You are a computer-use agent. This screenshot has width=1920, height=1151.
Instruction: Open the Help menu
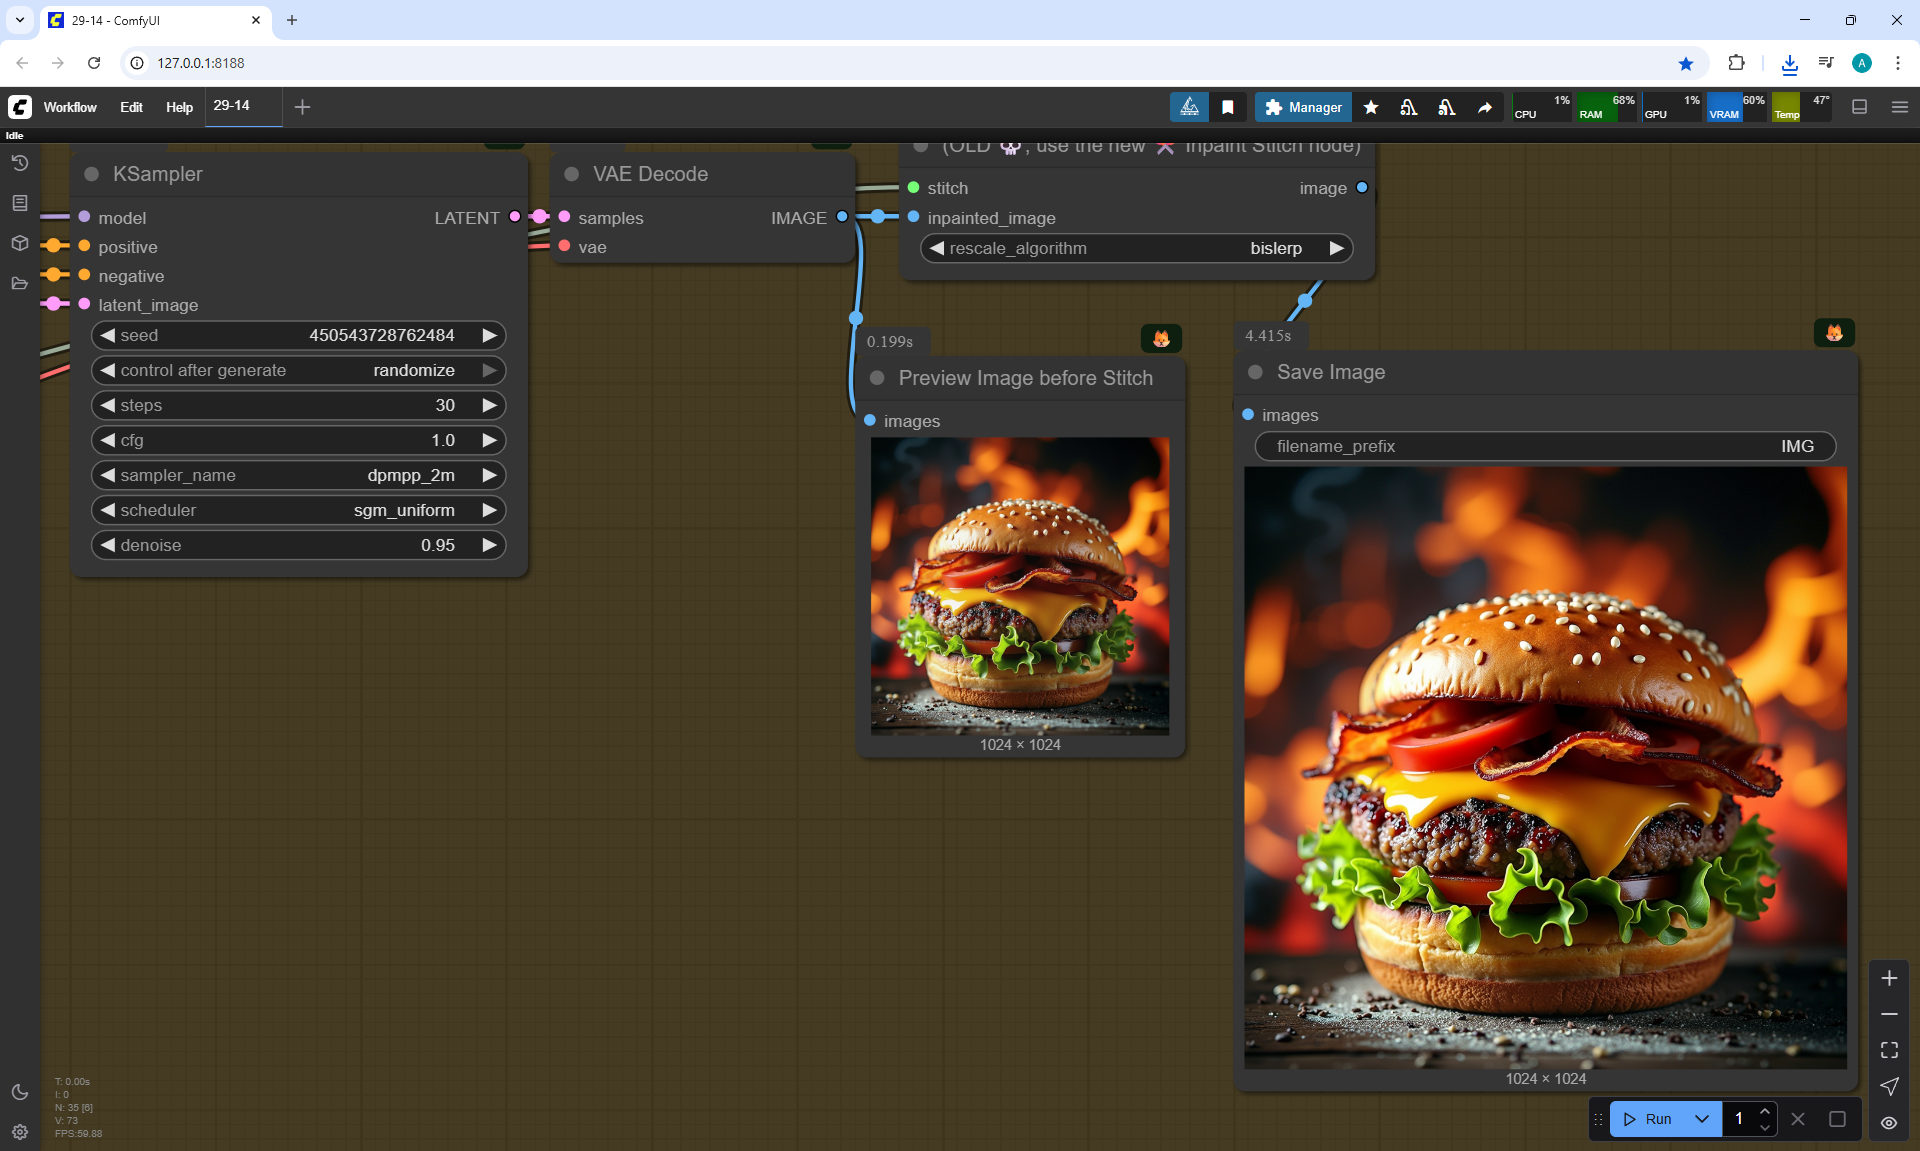179,107
